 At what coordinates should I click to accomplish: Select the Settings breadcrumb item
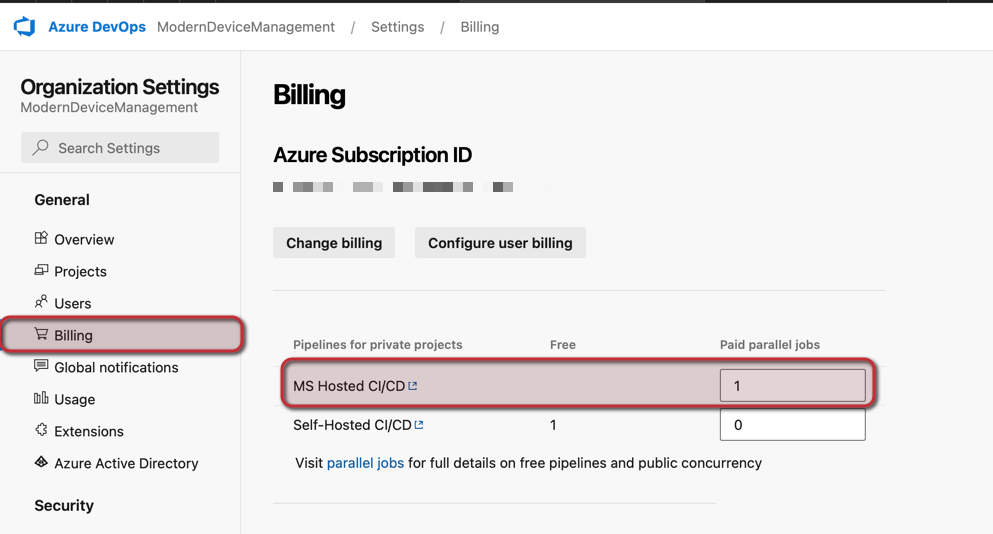(397, 27)
